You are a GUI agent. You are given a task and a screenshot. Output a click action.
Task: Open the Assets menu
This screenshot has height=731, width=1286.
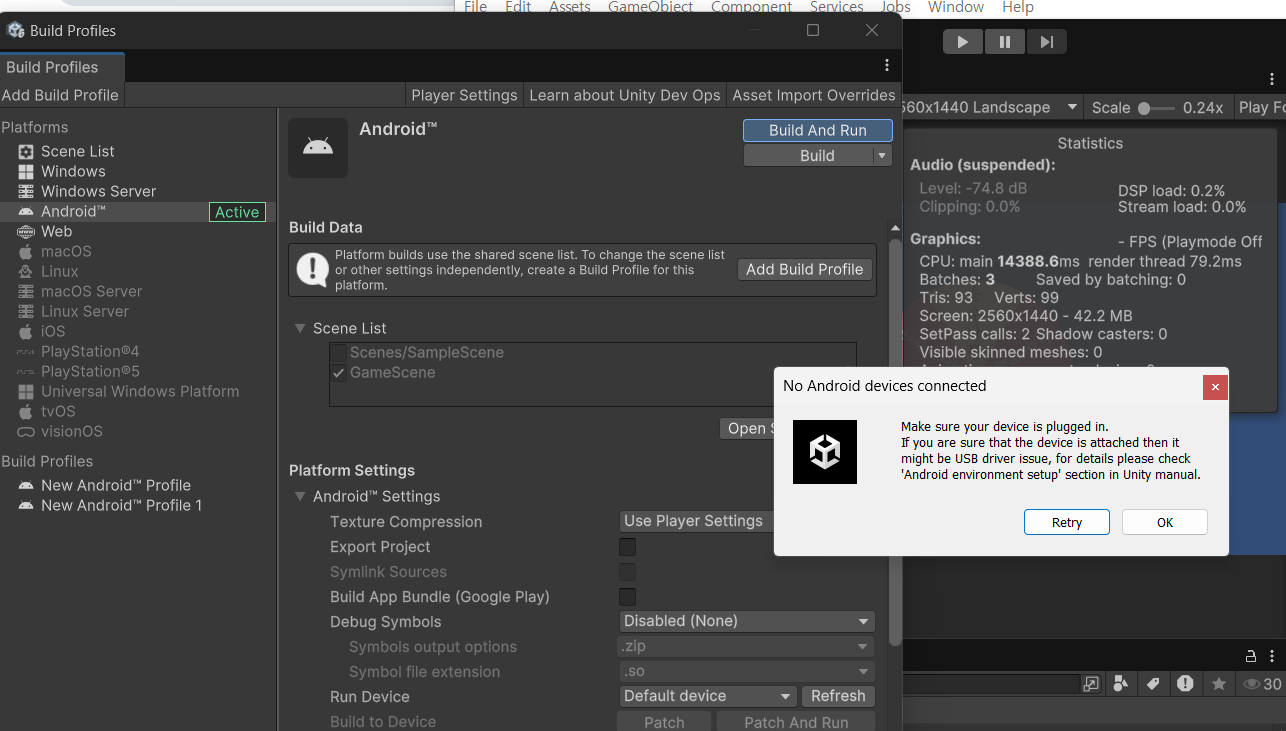coord(569,7)
